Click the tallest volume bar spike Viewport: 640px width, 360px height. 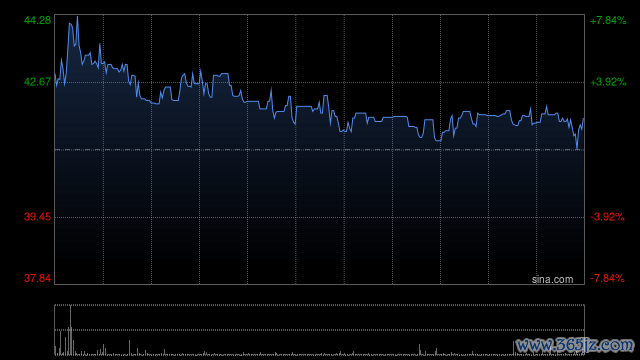pos(70,330)
